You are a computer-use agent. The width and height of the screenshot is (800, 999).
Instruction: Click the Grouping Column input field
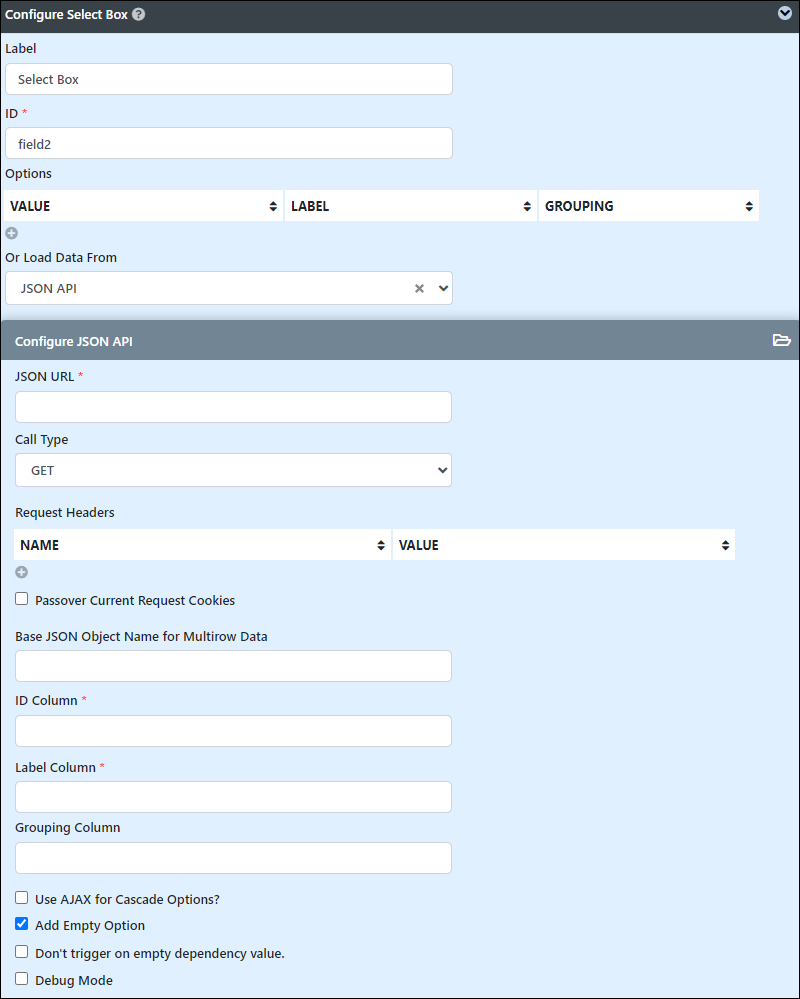tap(233, 858)
